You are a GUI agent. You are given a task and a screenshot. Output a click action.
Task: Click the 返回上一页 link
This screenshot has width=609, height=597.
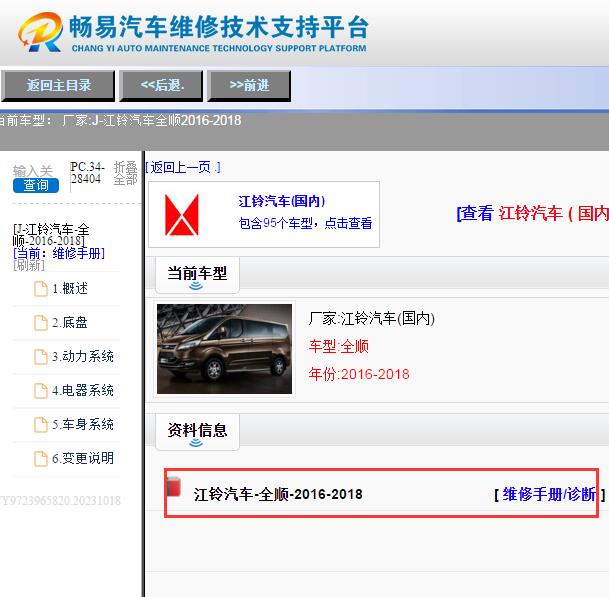tap(183, 167)
